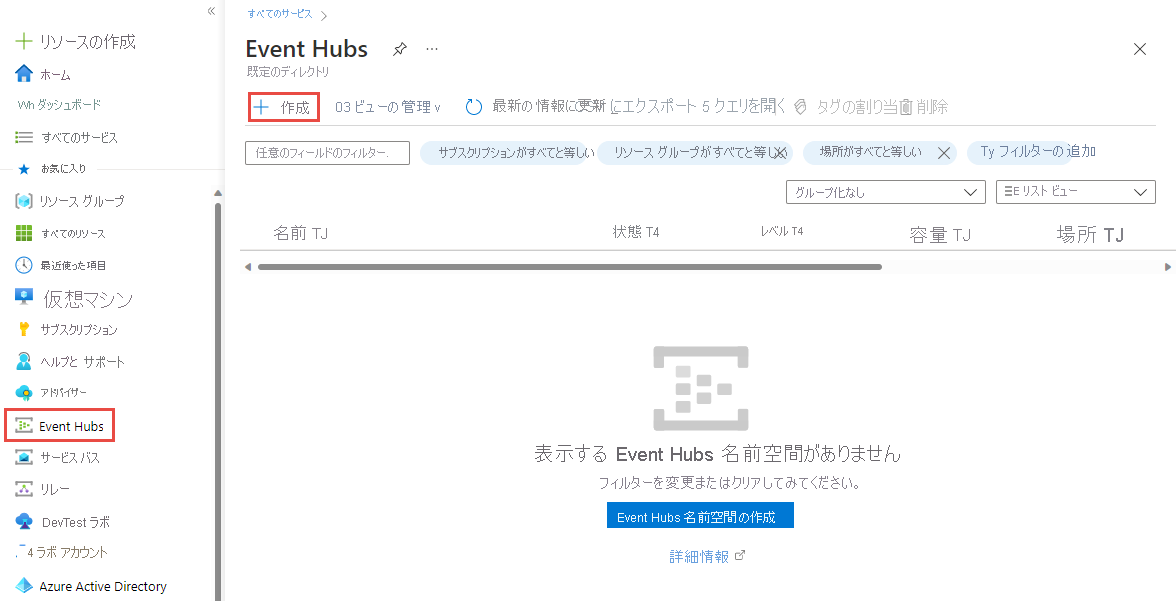
Task: Click the サブスクリプションがすべてと等しい filter pill
Action: pyautogui.click(x=507, y=153)
